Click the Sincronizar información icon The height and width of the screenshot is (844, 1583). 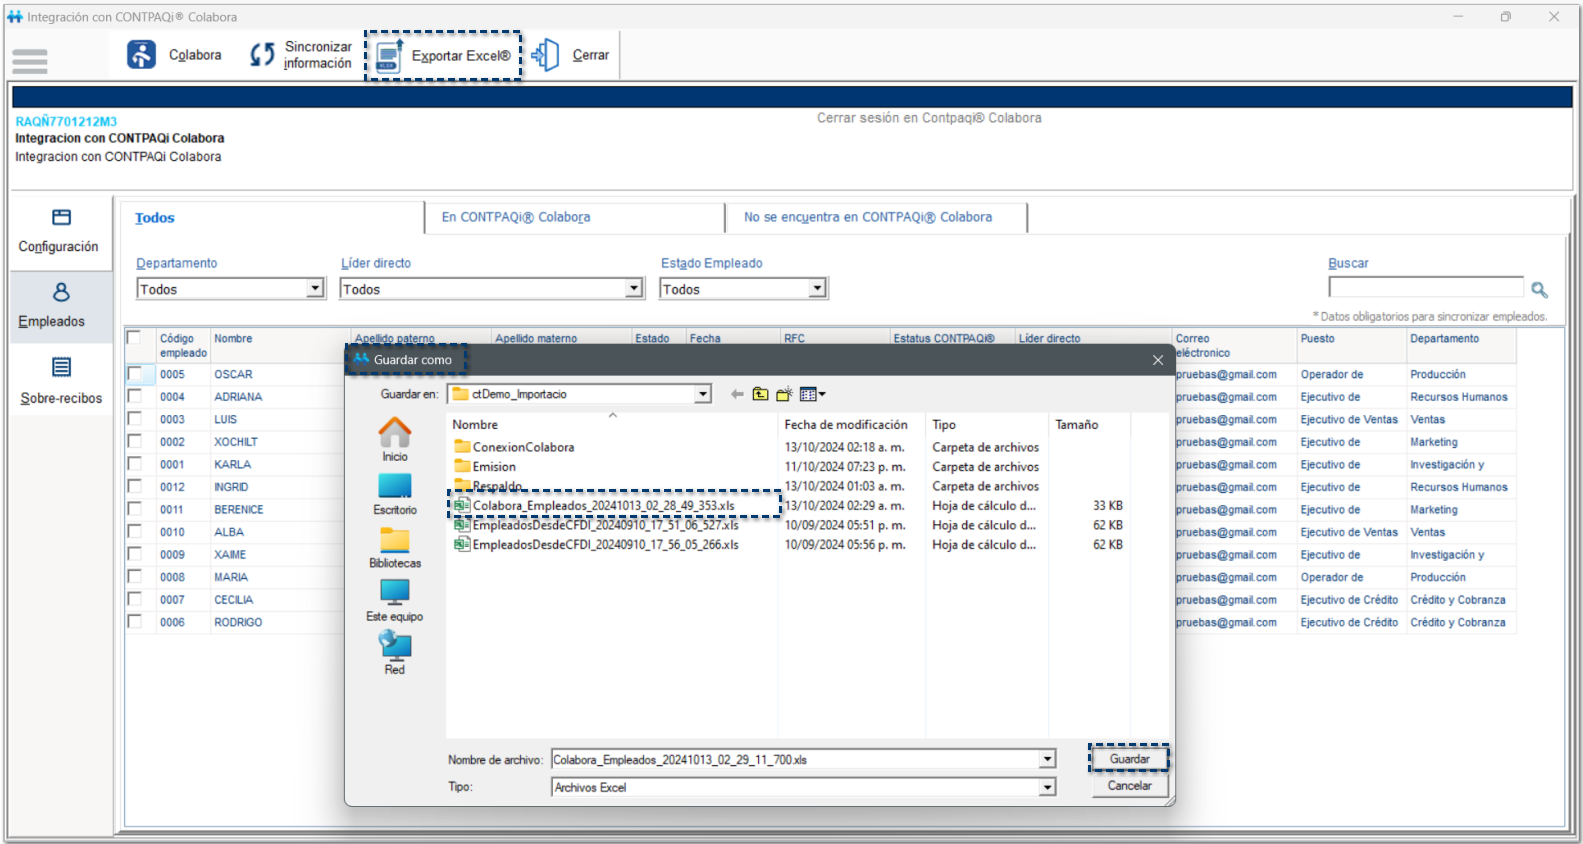[262, 55]
